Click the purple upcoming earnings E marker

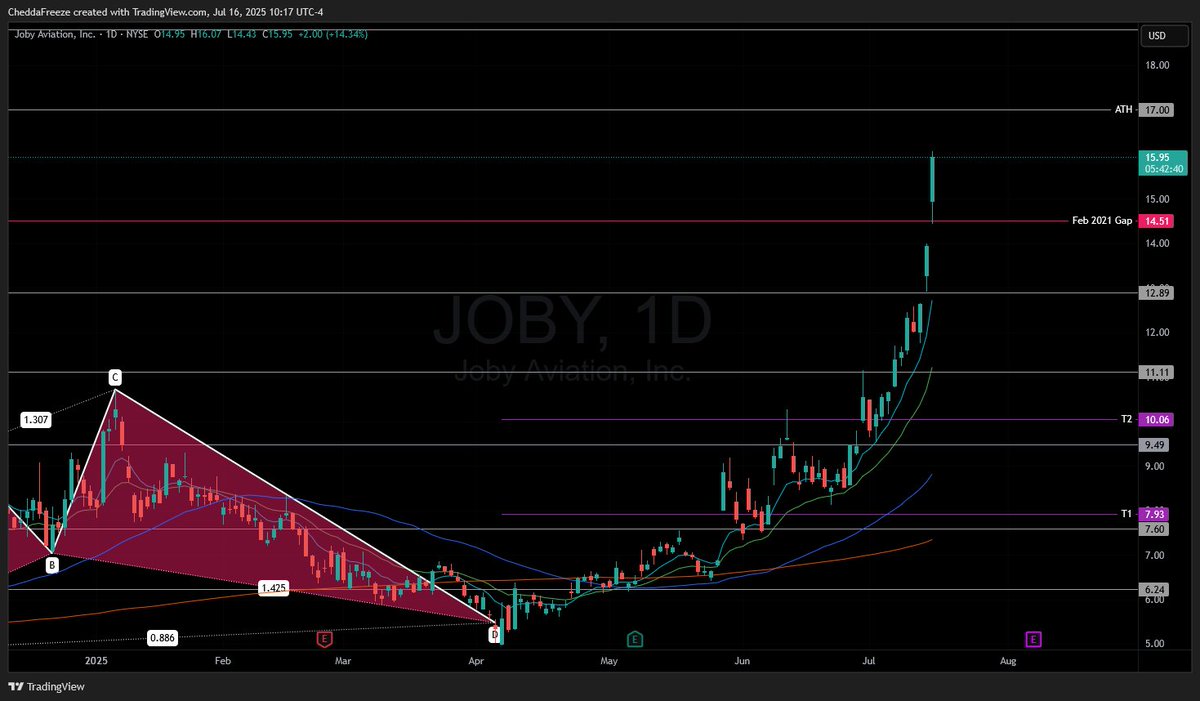click(1033, 638)
